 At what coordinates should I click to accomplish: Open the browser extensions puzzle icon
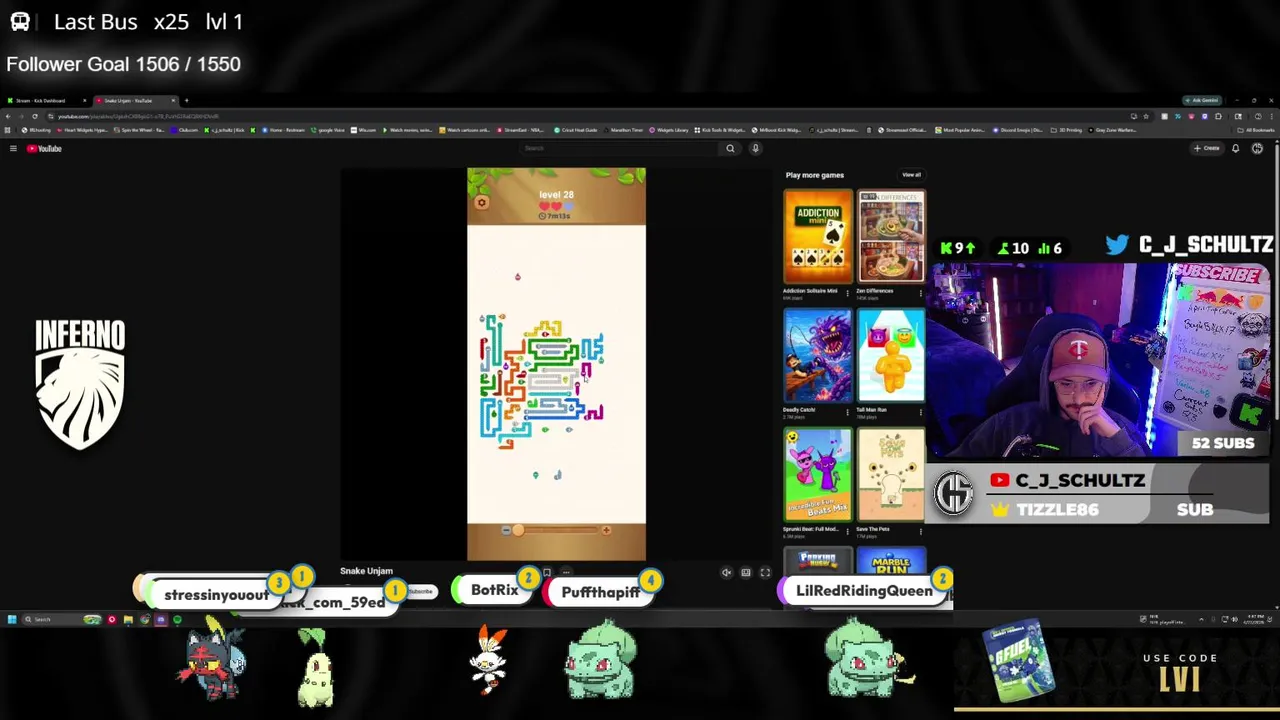[1218, 116]
